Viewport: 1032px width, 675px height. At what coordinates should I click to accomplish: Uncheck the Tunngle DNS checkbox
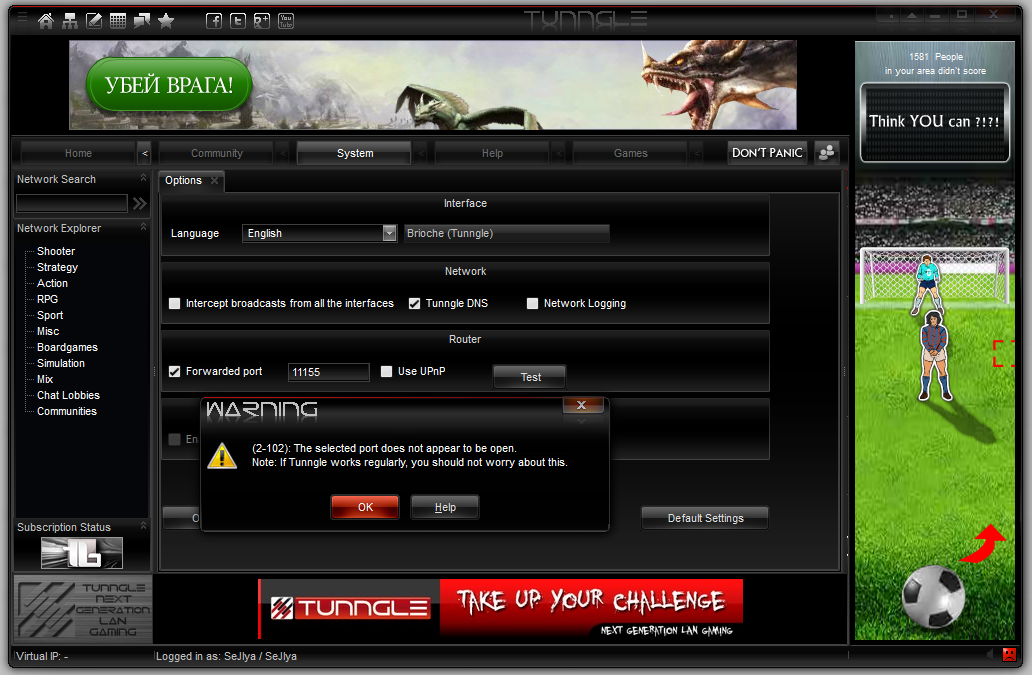(x=415, y=303)
